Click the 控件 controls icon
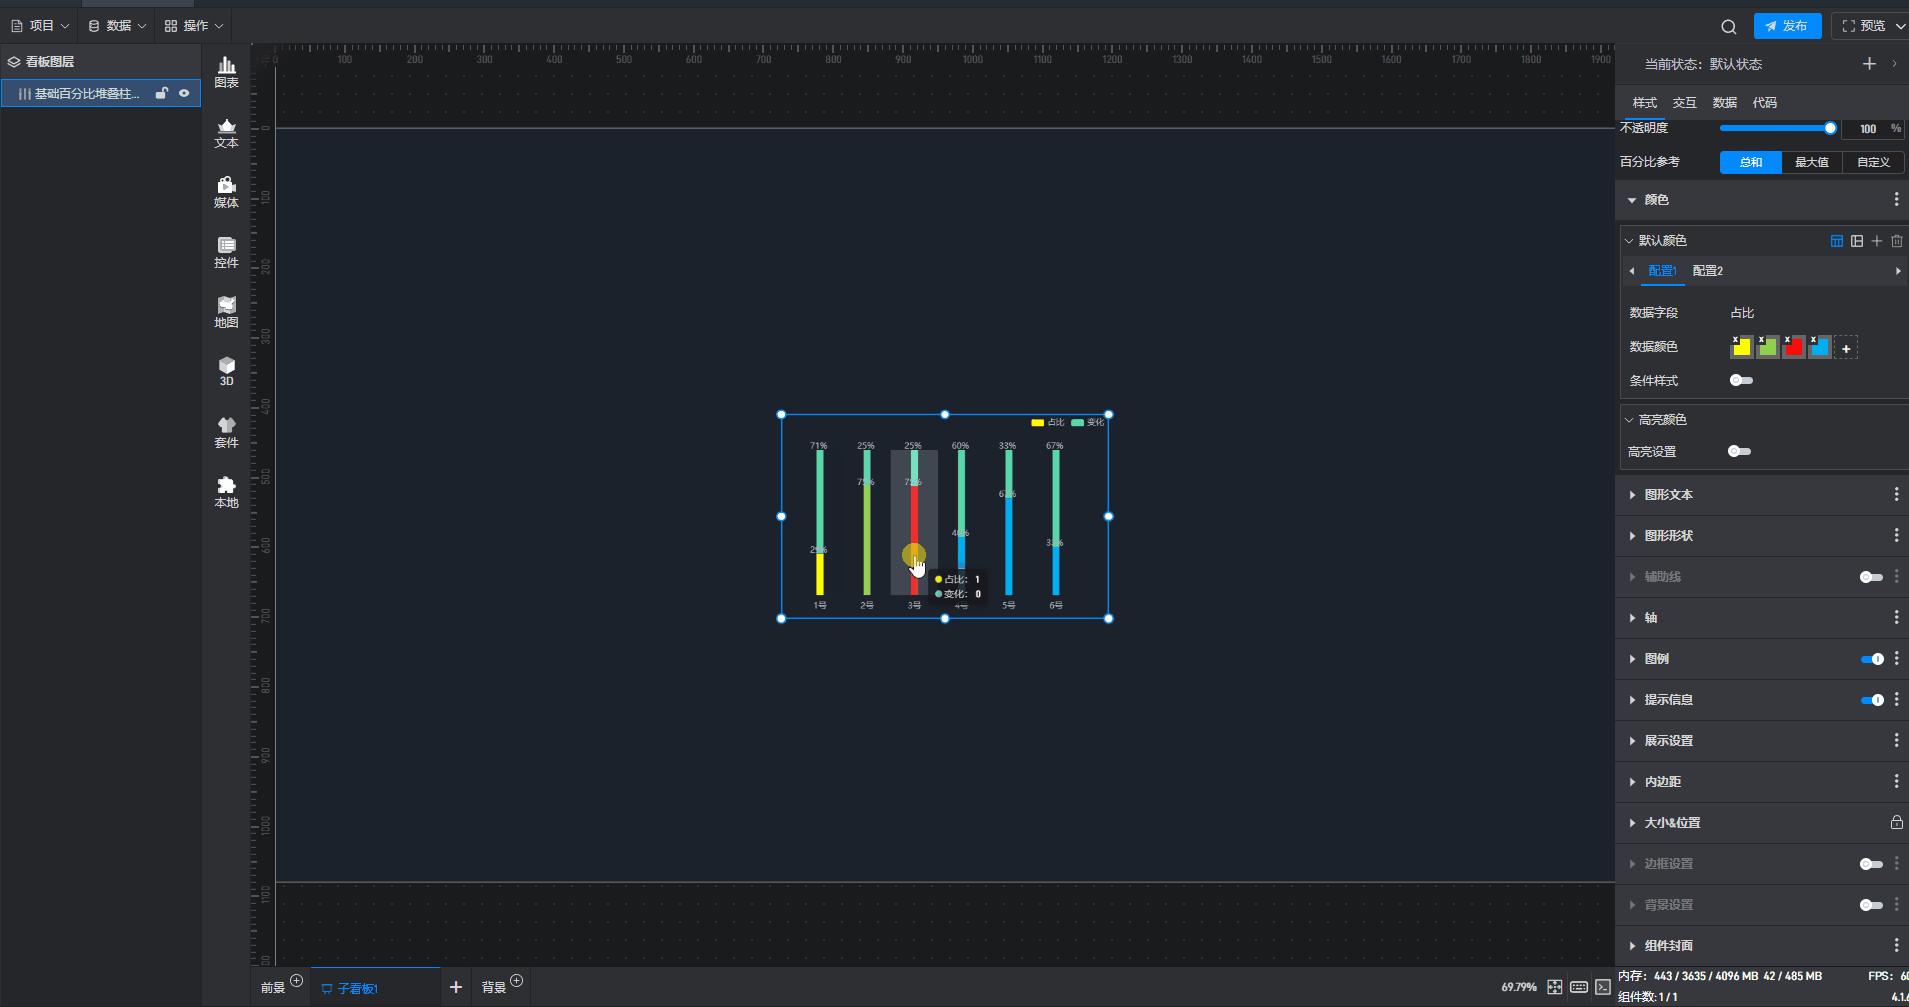This screenshot has height=1007, width=1909. pos(226,252)
